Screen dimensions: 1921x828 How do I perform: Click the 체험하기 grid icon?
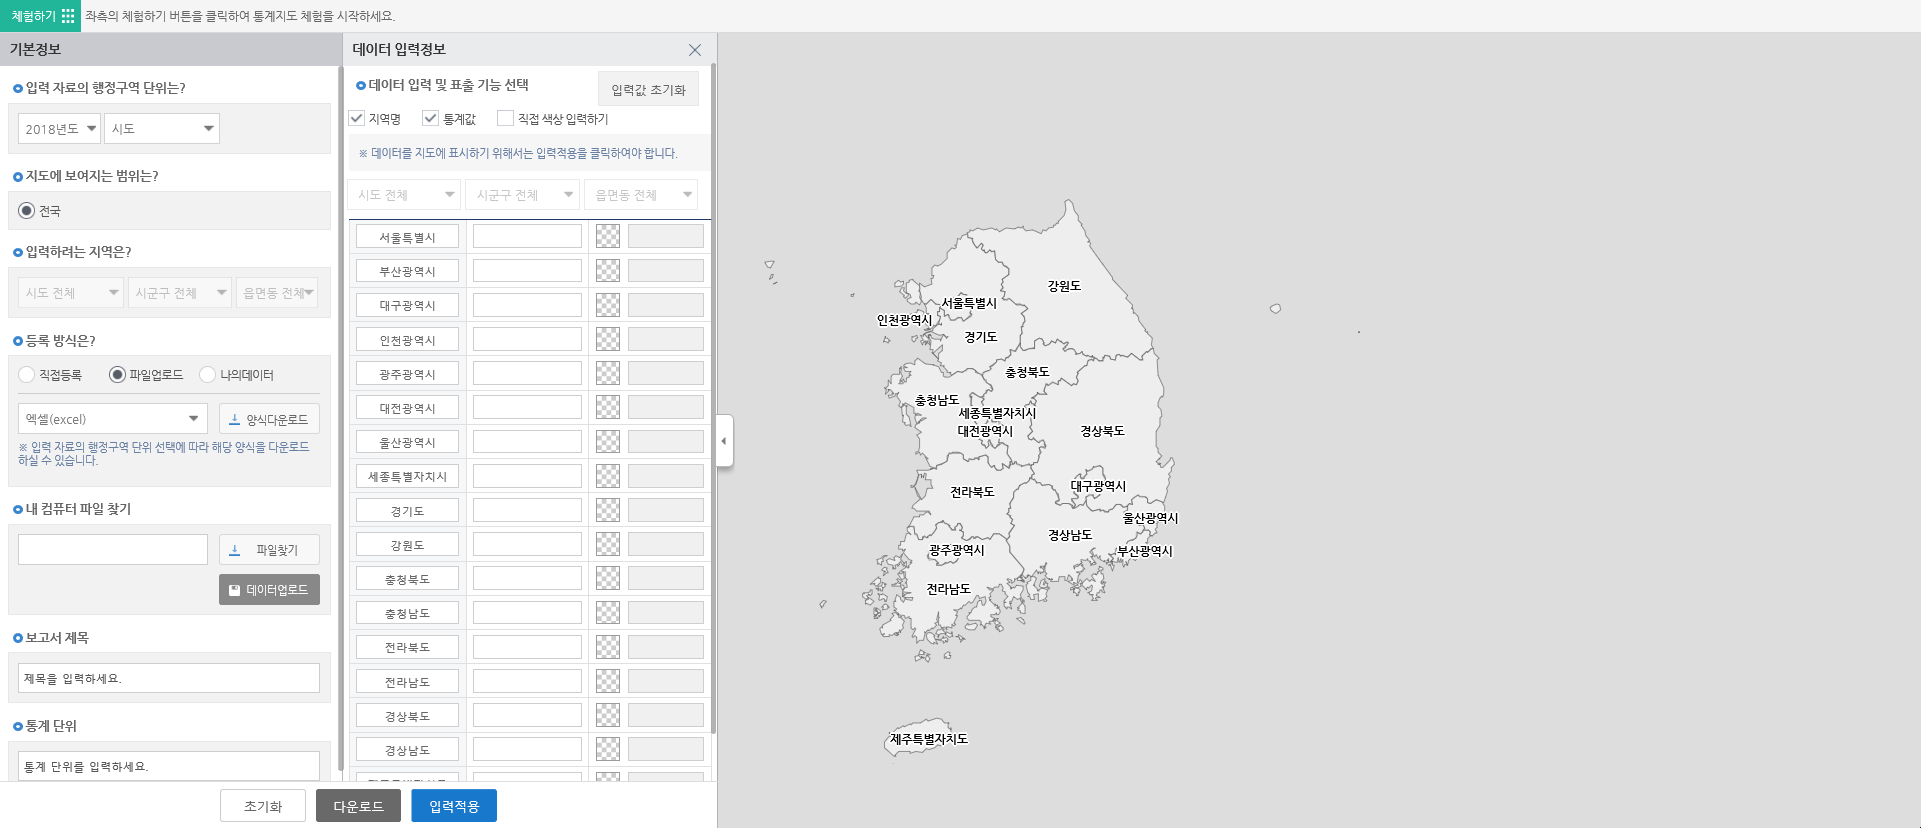(68, 16)
